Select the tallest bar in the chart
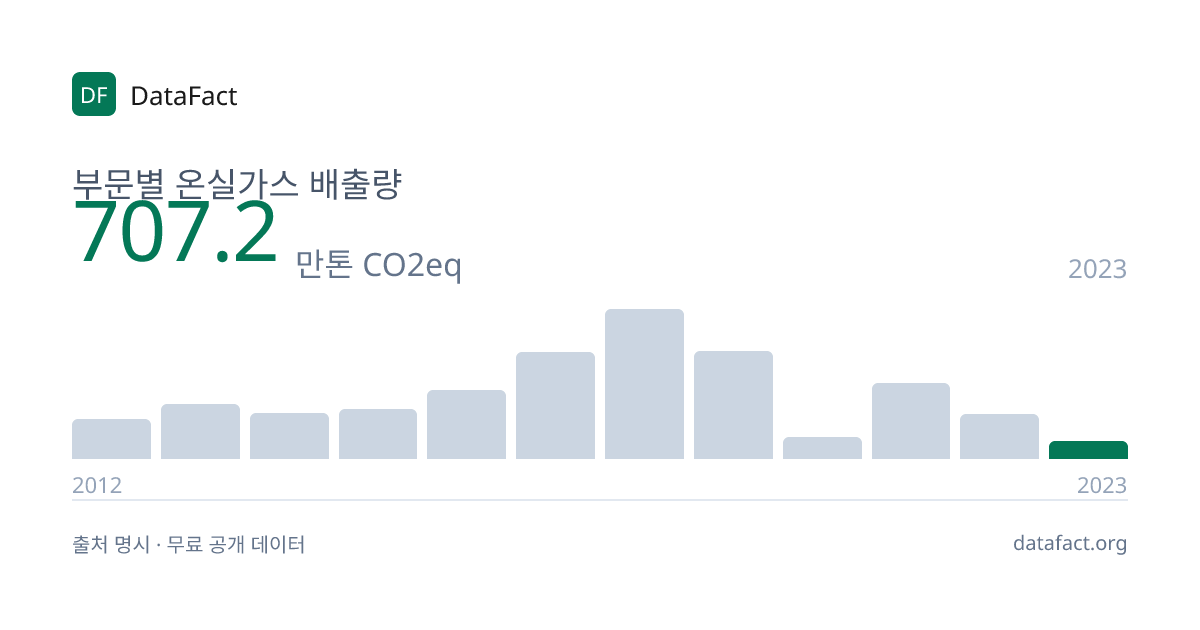Viewport: 1200px width, 630px height. click(644, 384)
